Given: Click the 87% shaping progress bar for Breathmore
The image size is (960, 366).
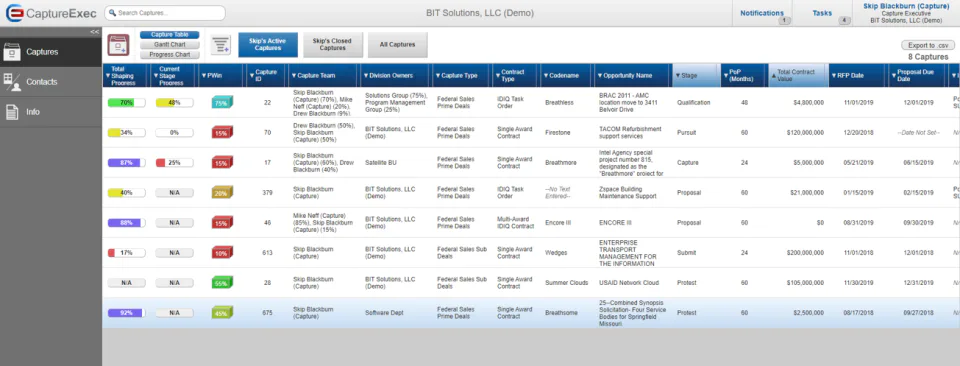Looking at the screenshot, I should pyautogui.click(x=126, y=163).
